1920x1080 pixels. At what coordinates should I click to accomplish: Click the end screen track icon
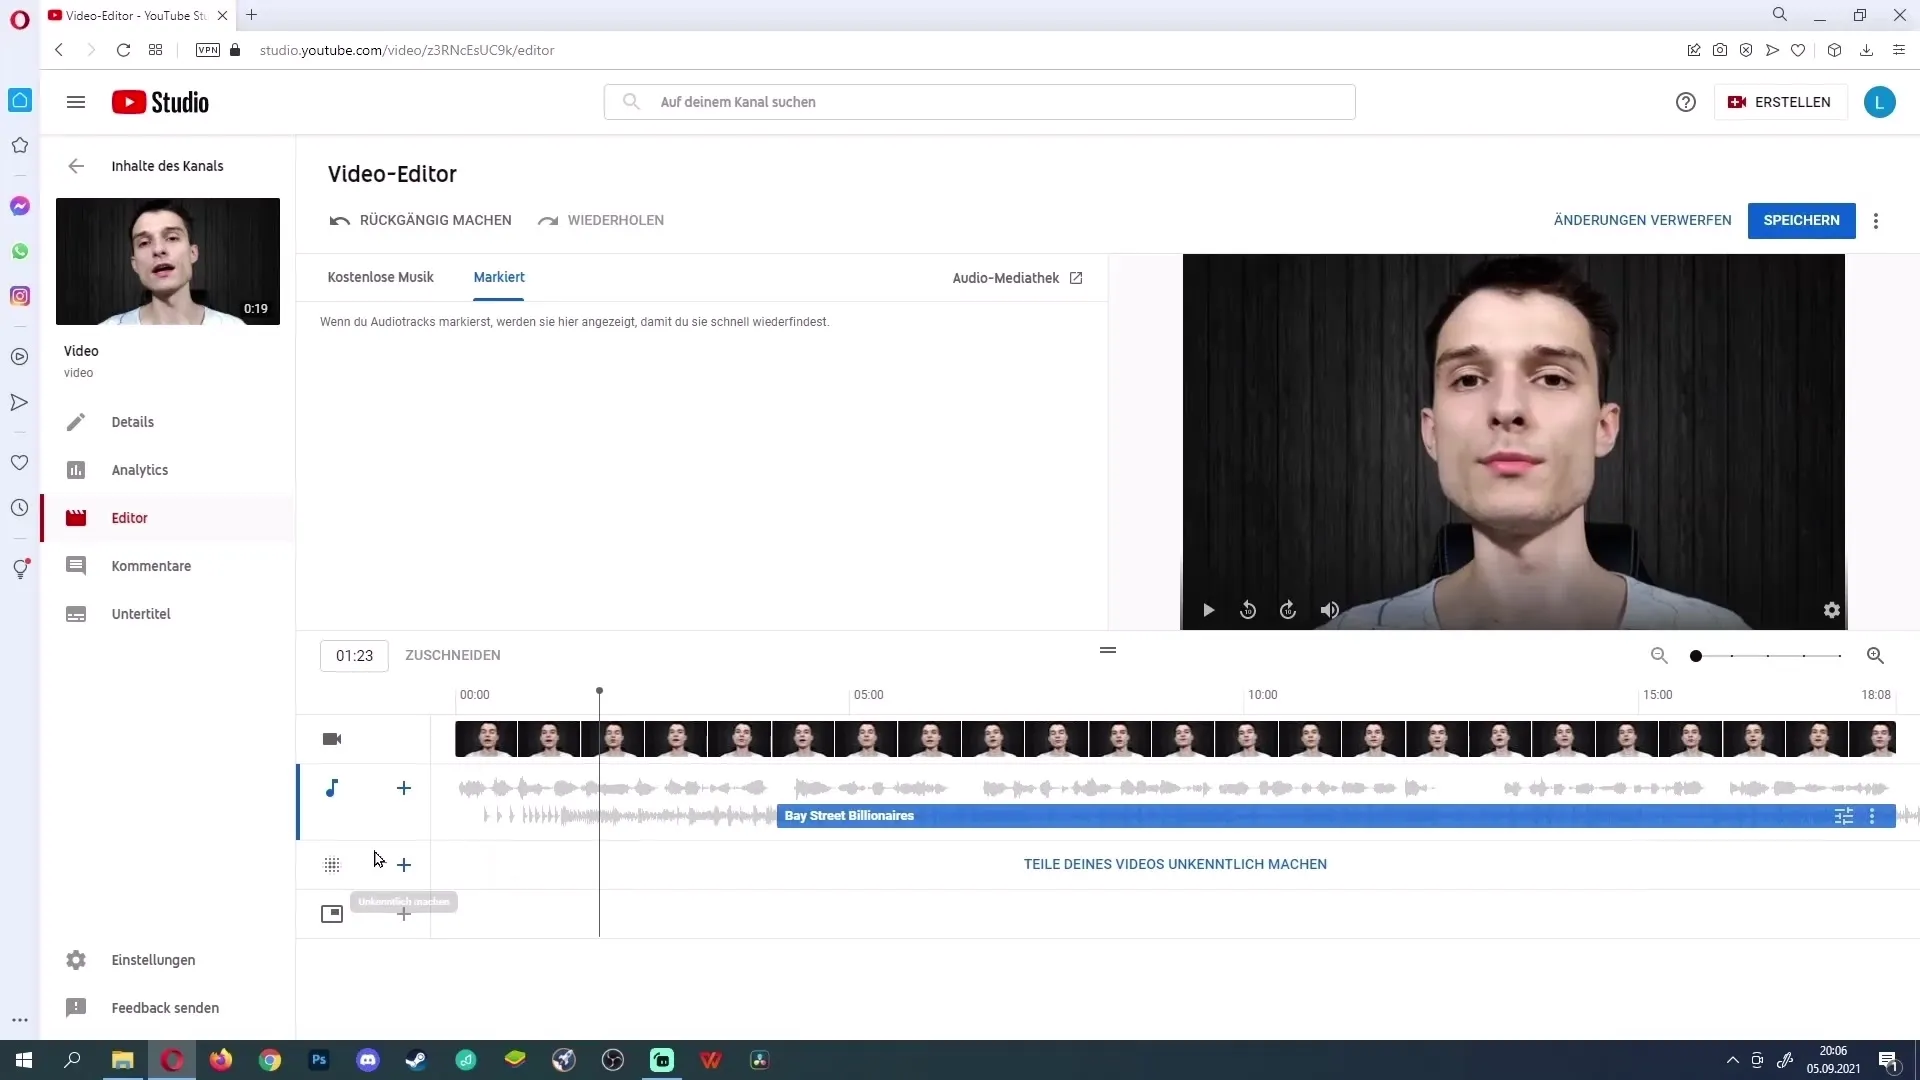332,914
